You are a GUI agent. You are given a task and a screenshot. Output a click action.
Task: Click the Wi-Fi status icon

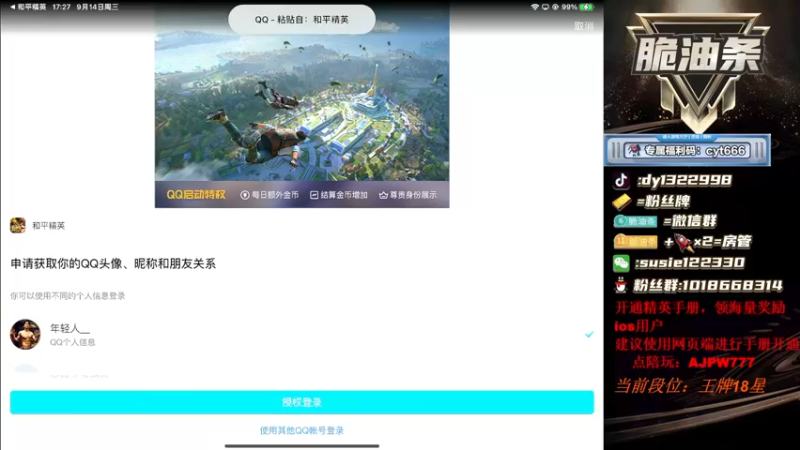click(x=535, y=7)
